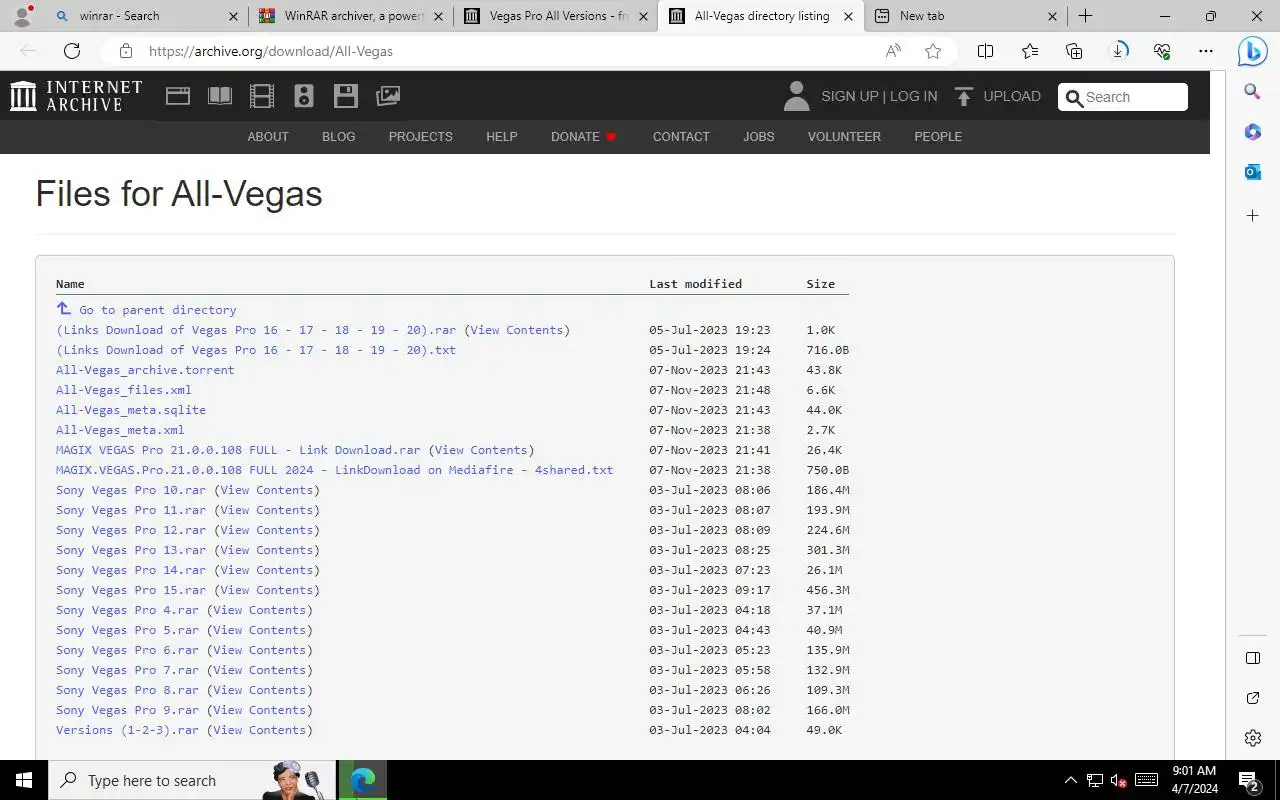Click the taskbar clock 9:01 AM
This screenshot has height=800, width=1280.
[x=1194, y=771]
